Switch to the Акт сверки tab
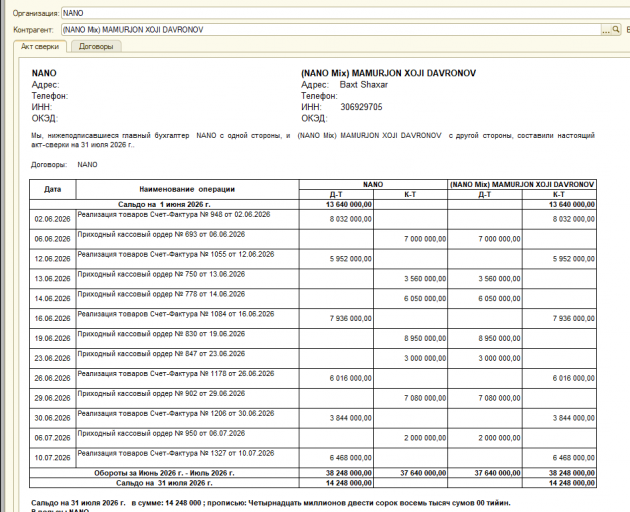Screen dimensions: 630x512 tap(40, 47)
